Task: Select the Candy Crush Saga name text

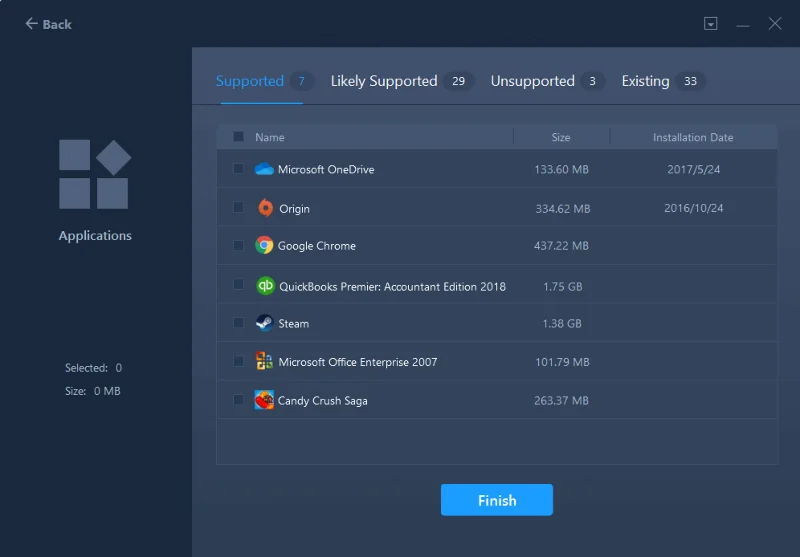Action: tap(322, 401)
